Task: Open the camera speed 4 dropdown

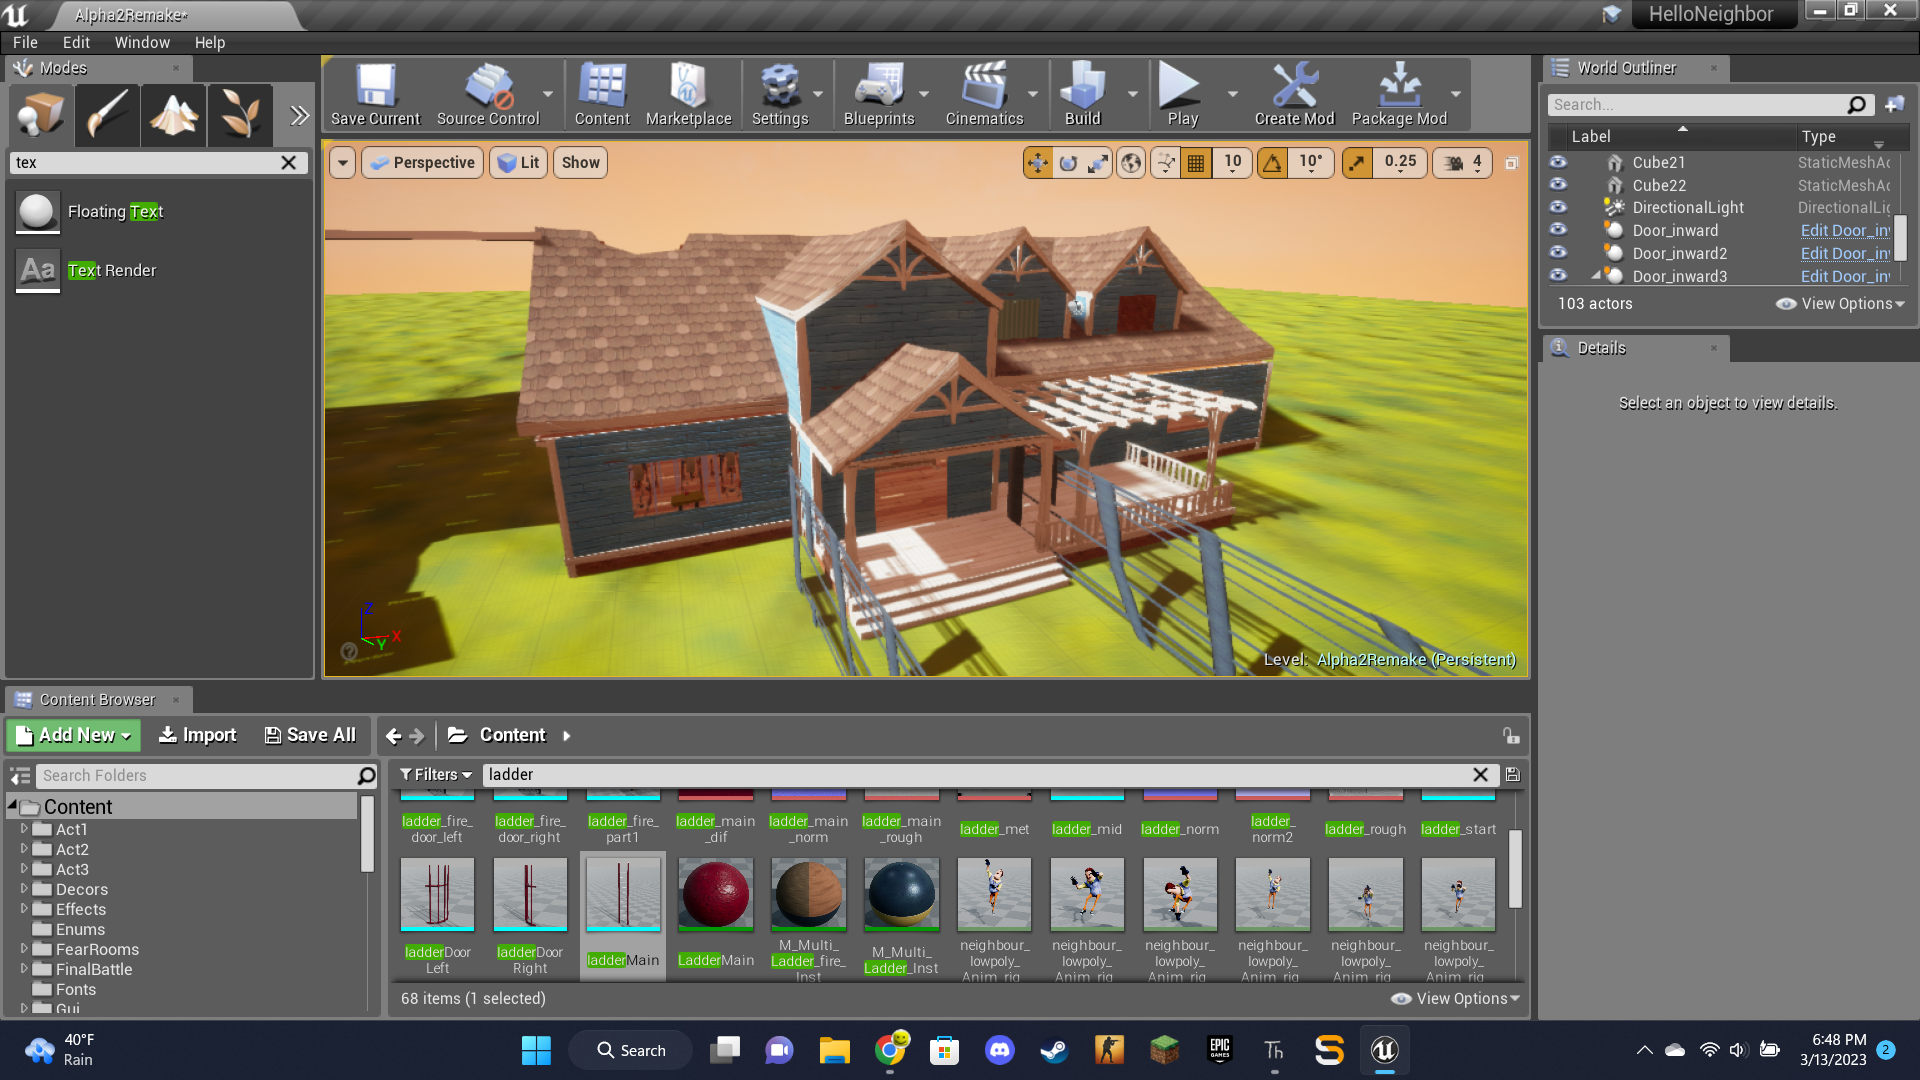Action: (x=1463, y=163)
